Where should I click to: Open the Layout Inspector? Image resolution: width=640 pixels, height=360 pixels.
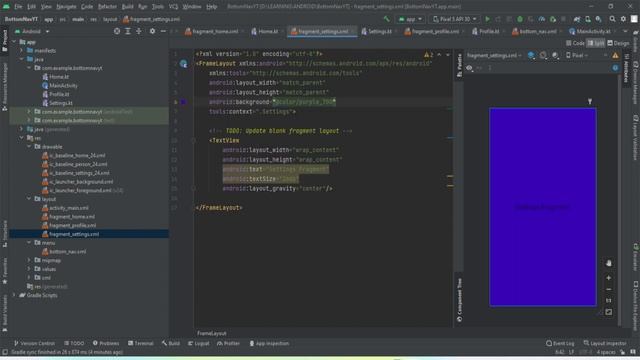pyautogui.click(x=605, y=343)
